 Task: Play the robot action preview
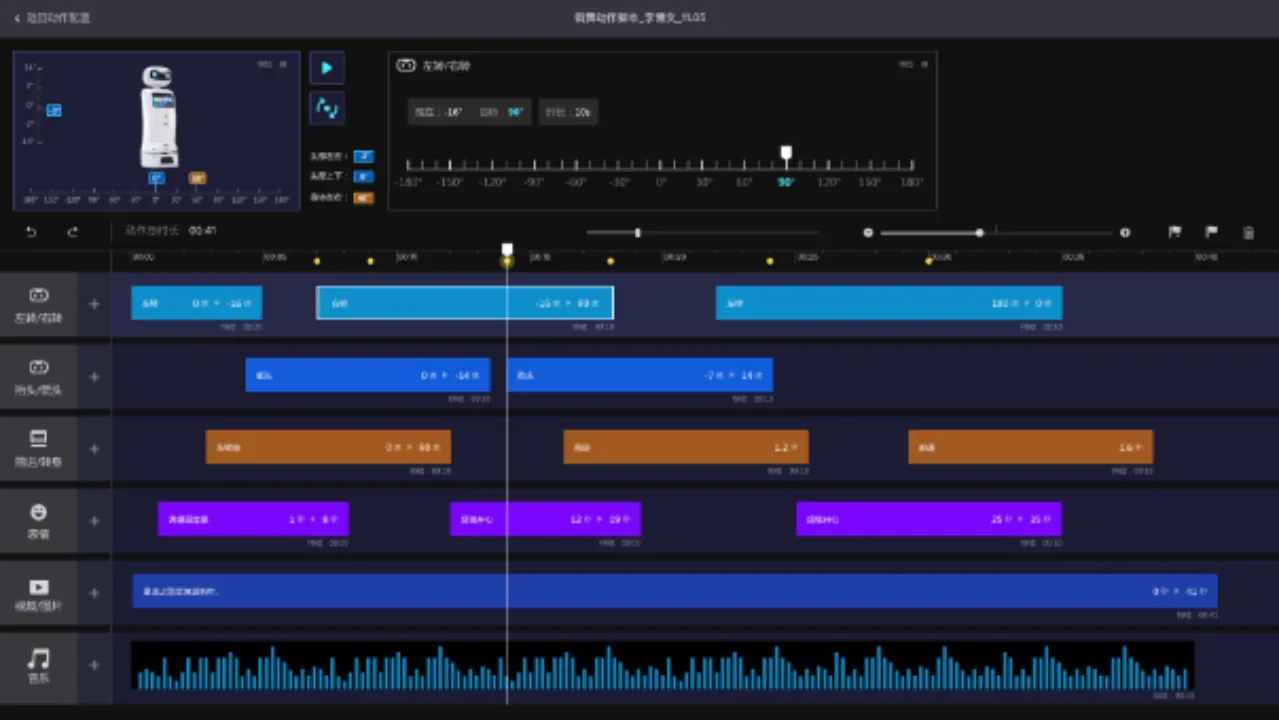tap(326, 68)
